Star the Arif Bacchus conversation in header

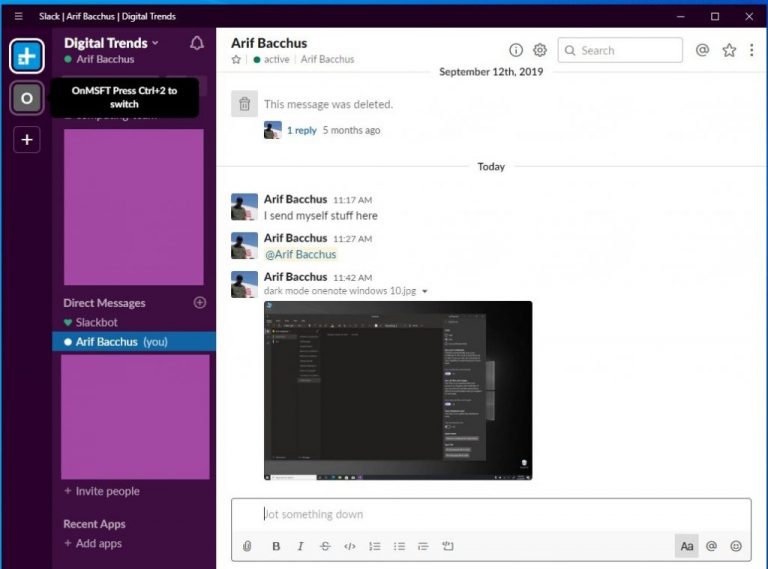click(x=236, y=60)
